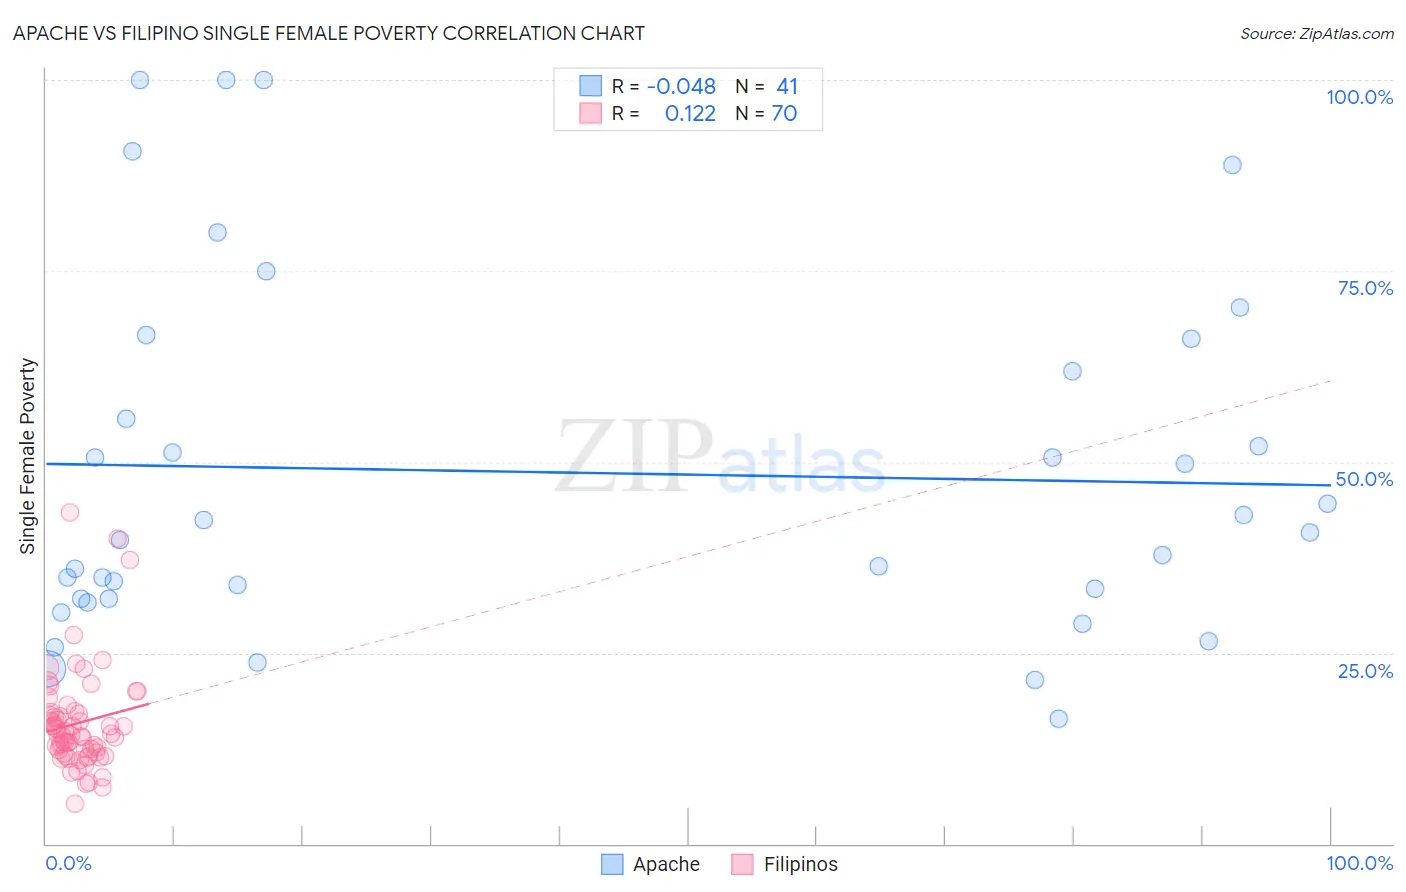Select the 50.0% y-axis label

[1364, 479]
